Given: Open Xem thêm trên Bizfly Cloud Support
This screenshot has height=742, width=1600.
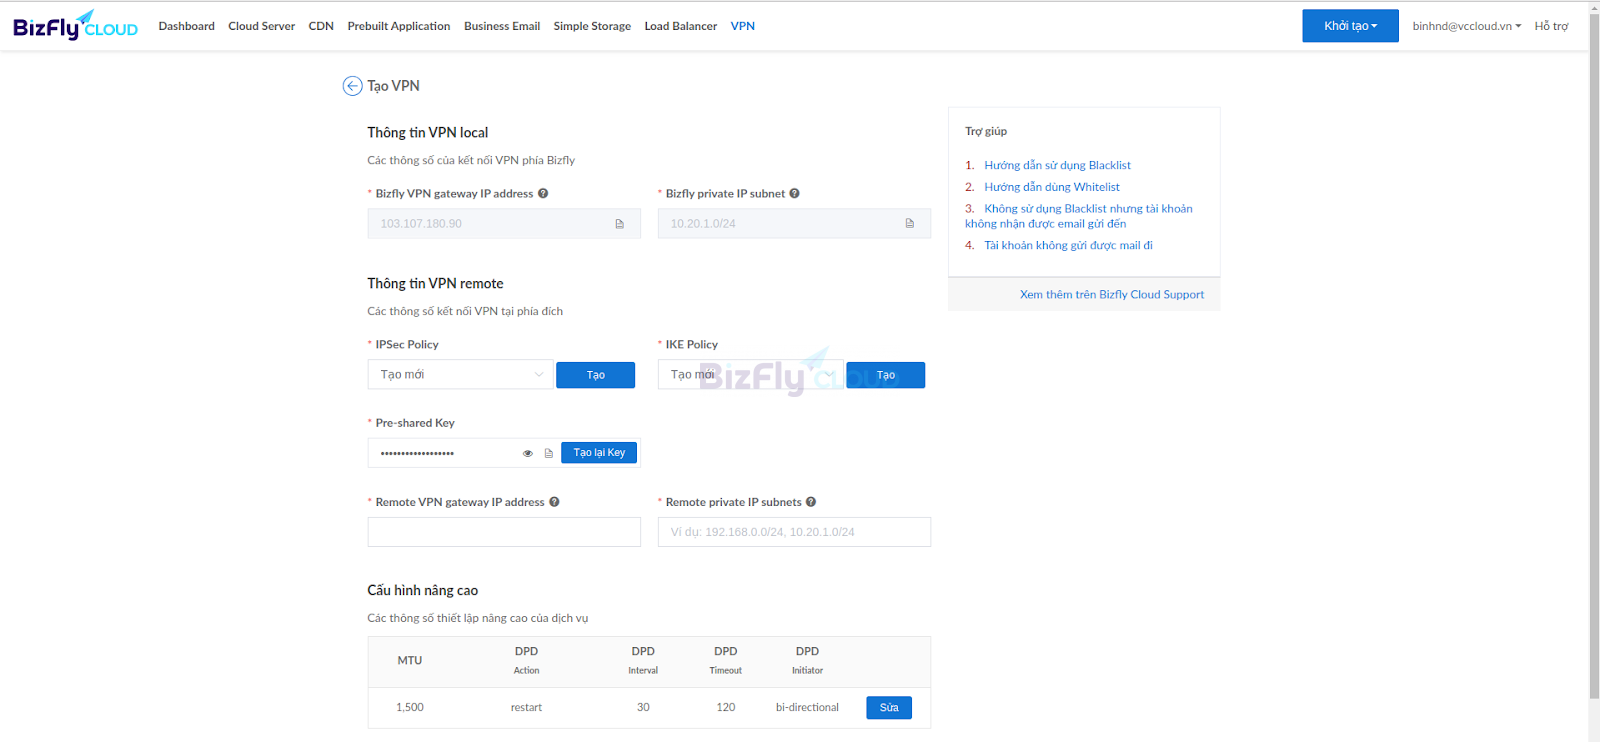Looking at the screenshot, I should [x=1112, y=295].
